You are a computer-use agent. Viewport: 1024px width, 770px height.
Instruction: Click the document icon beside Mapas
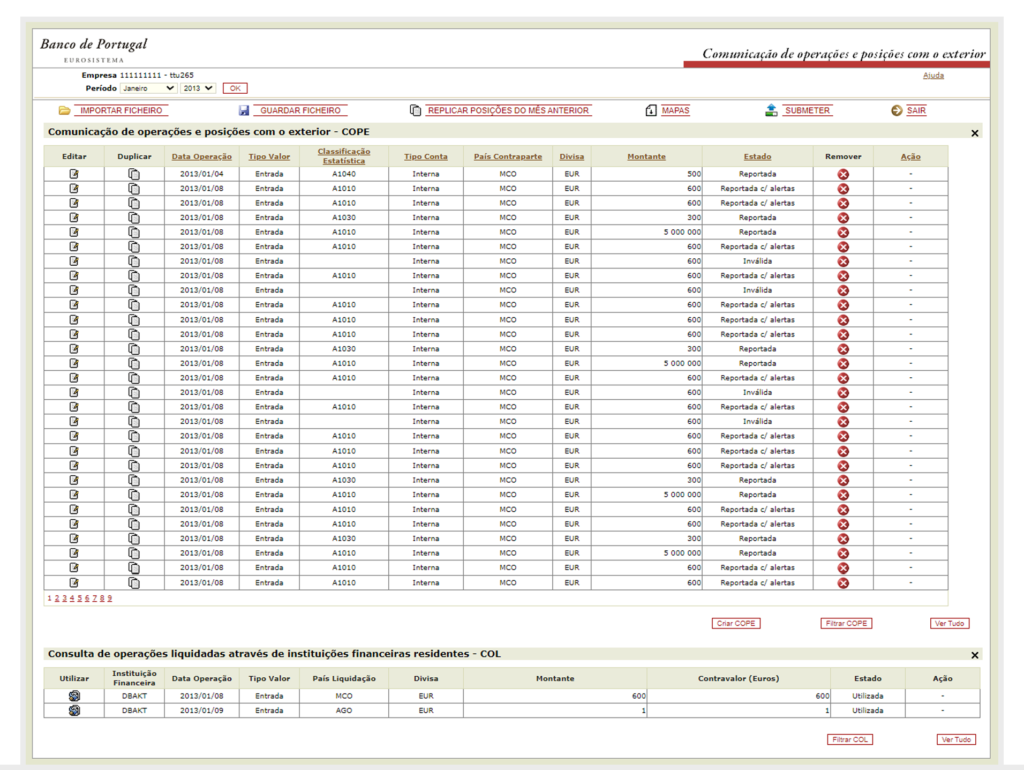(651, 110)
